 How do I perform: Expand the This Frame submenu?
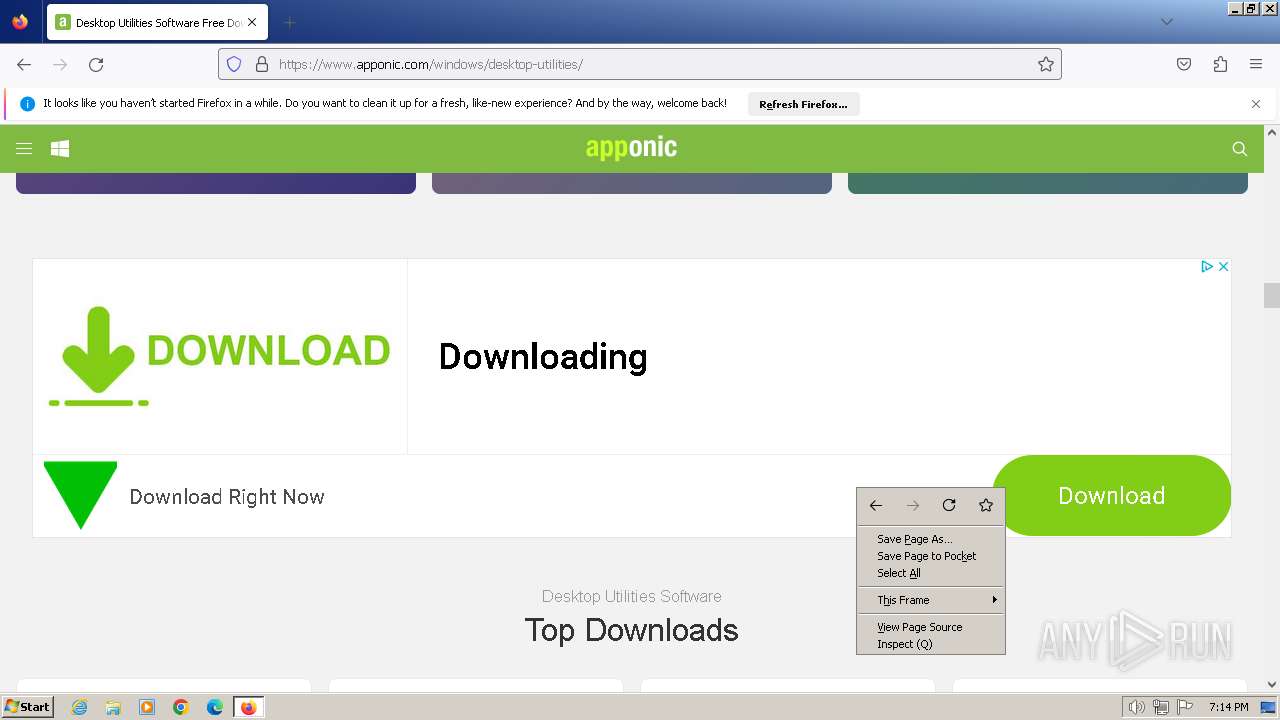[930, 600]
